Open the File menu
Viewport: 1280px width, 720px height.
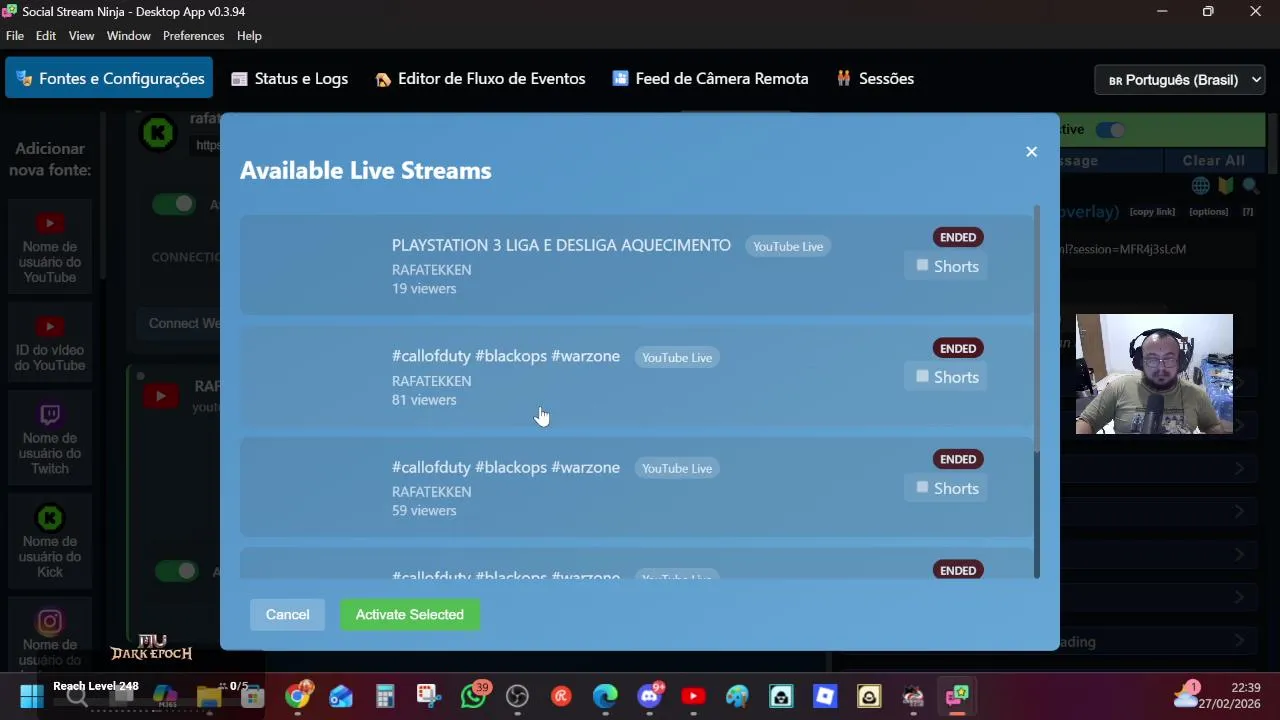coord(14,36)
